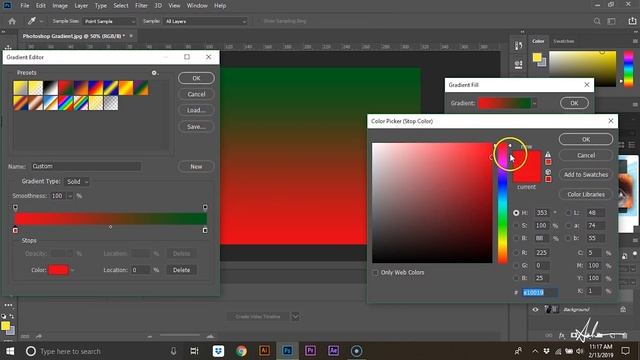Click the taskbar microphone icon

pos(173,351)
